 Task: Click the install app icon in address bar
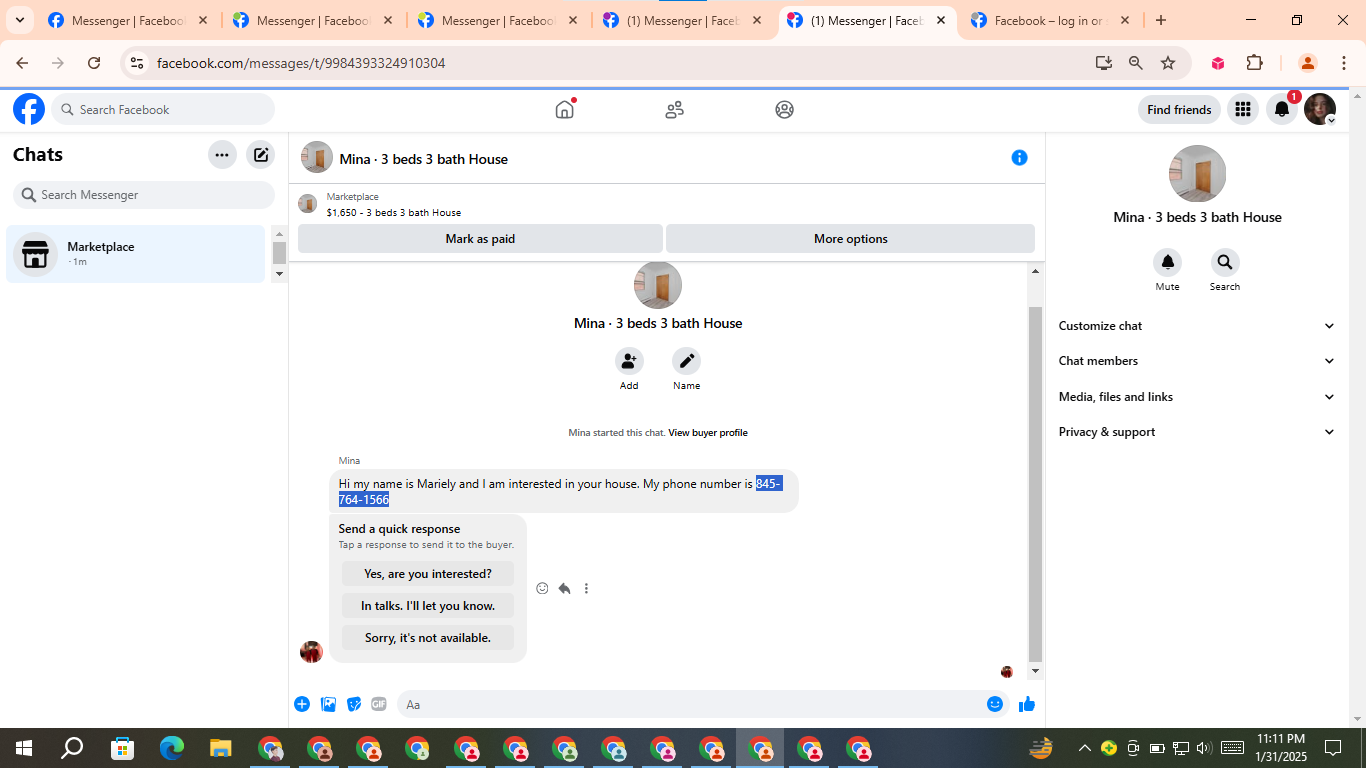coord(1104,63)
